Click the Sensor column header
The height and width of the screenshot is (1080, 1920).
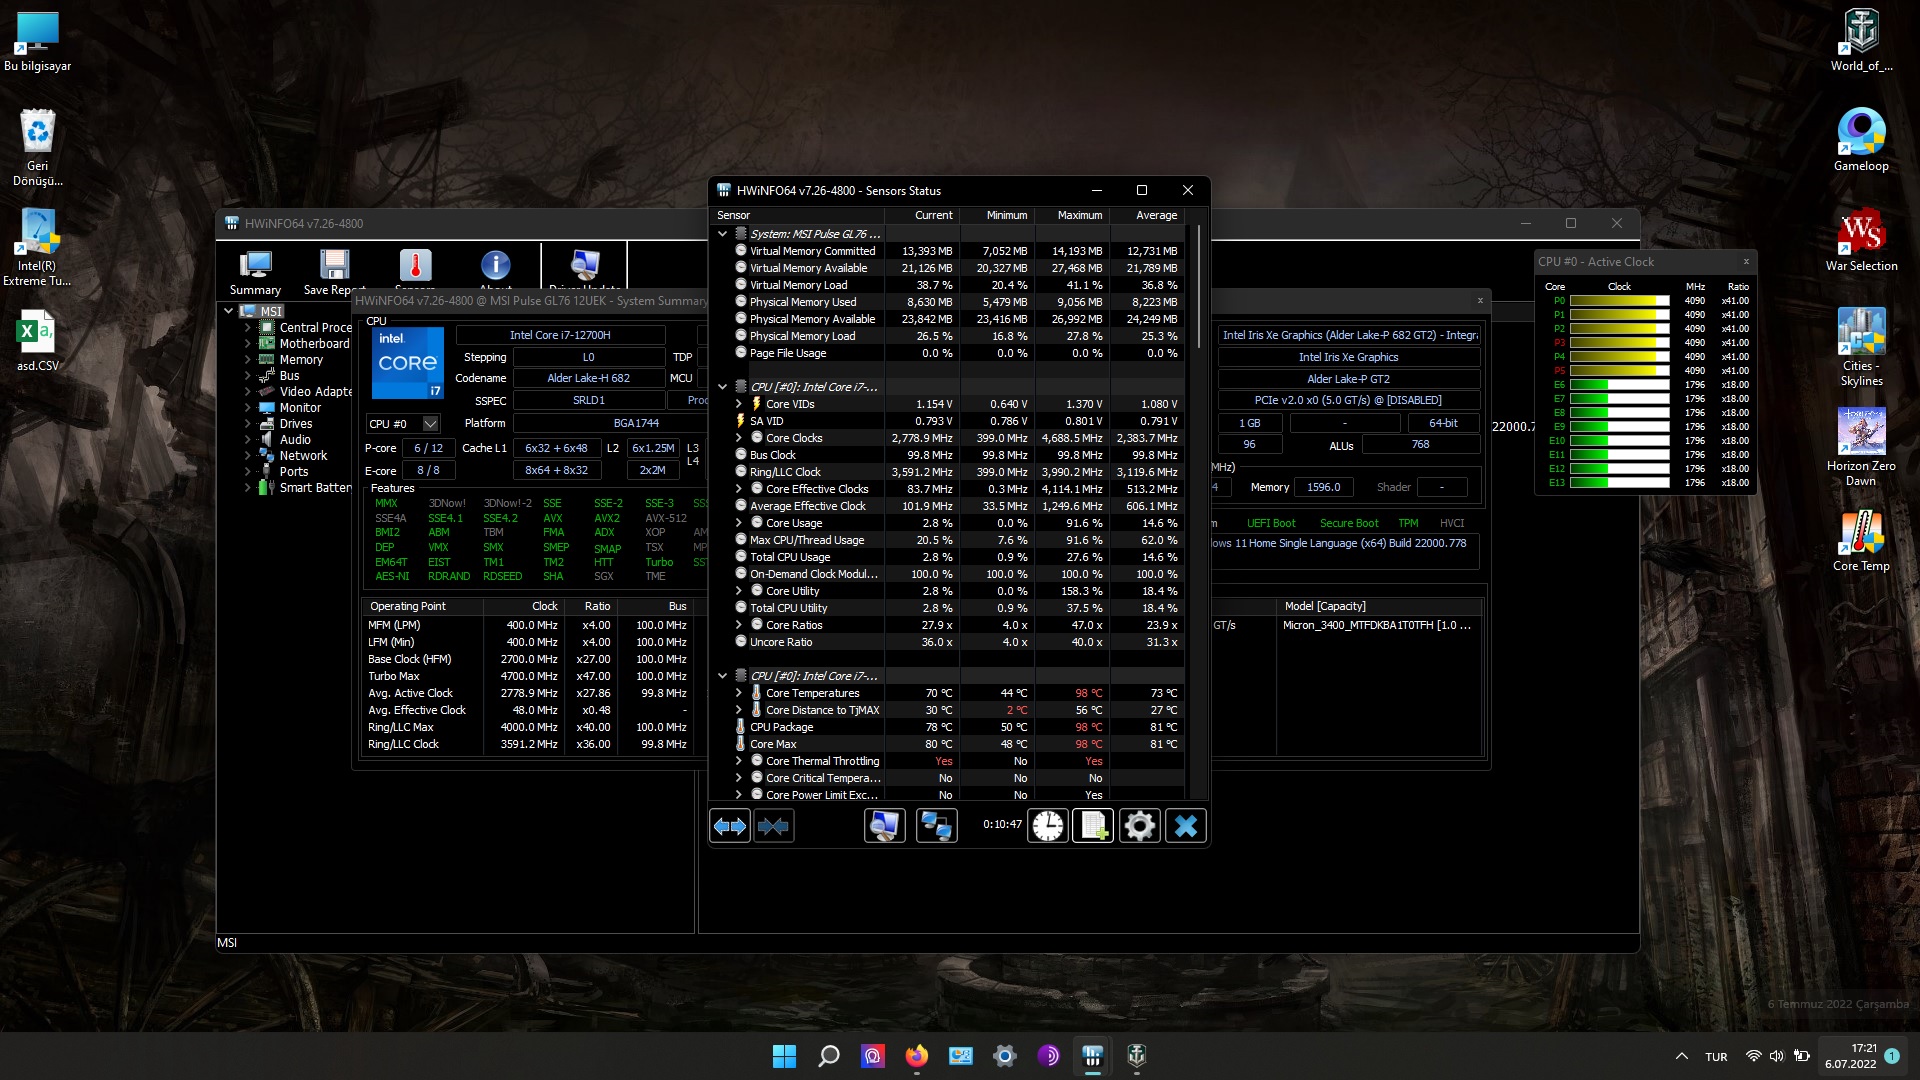click(x=797, y=215)
